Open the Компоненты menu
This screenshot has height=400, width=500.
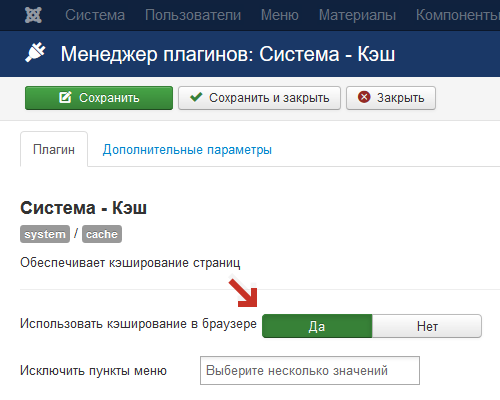458,15
